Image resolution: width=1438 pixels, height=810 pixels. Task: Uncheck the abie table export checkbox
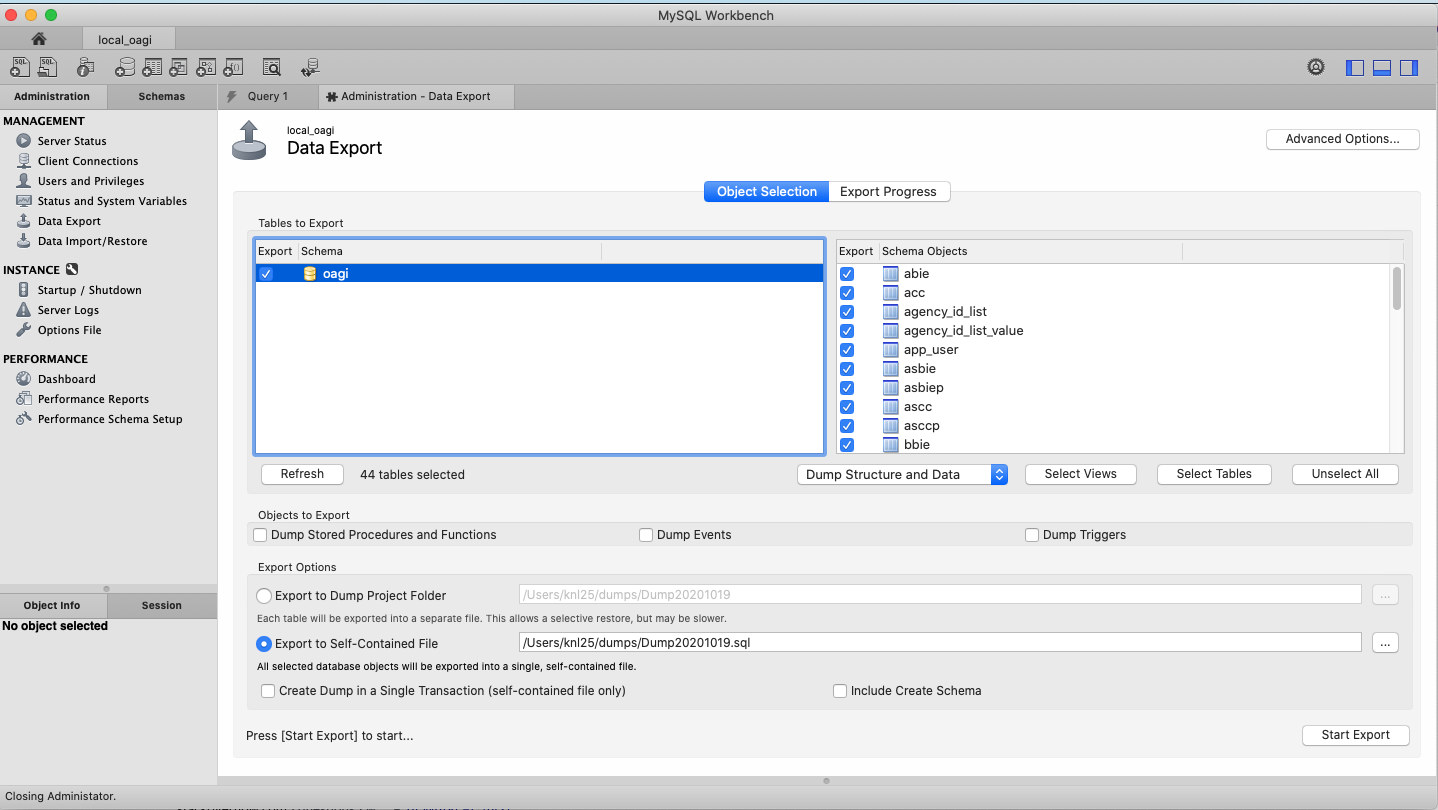(847, 274)
